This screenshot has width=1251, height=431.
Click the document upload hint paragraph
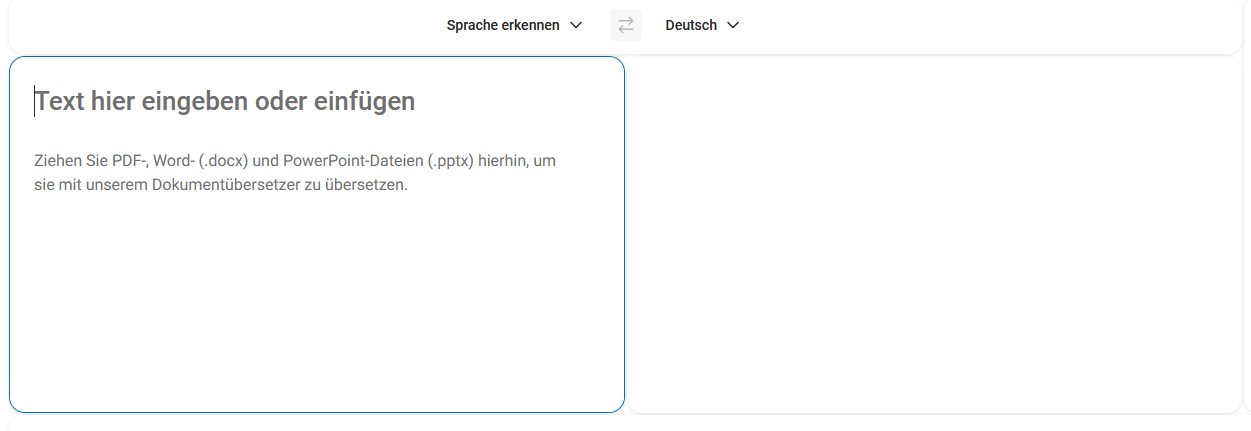click(294, 173)
